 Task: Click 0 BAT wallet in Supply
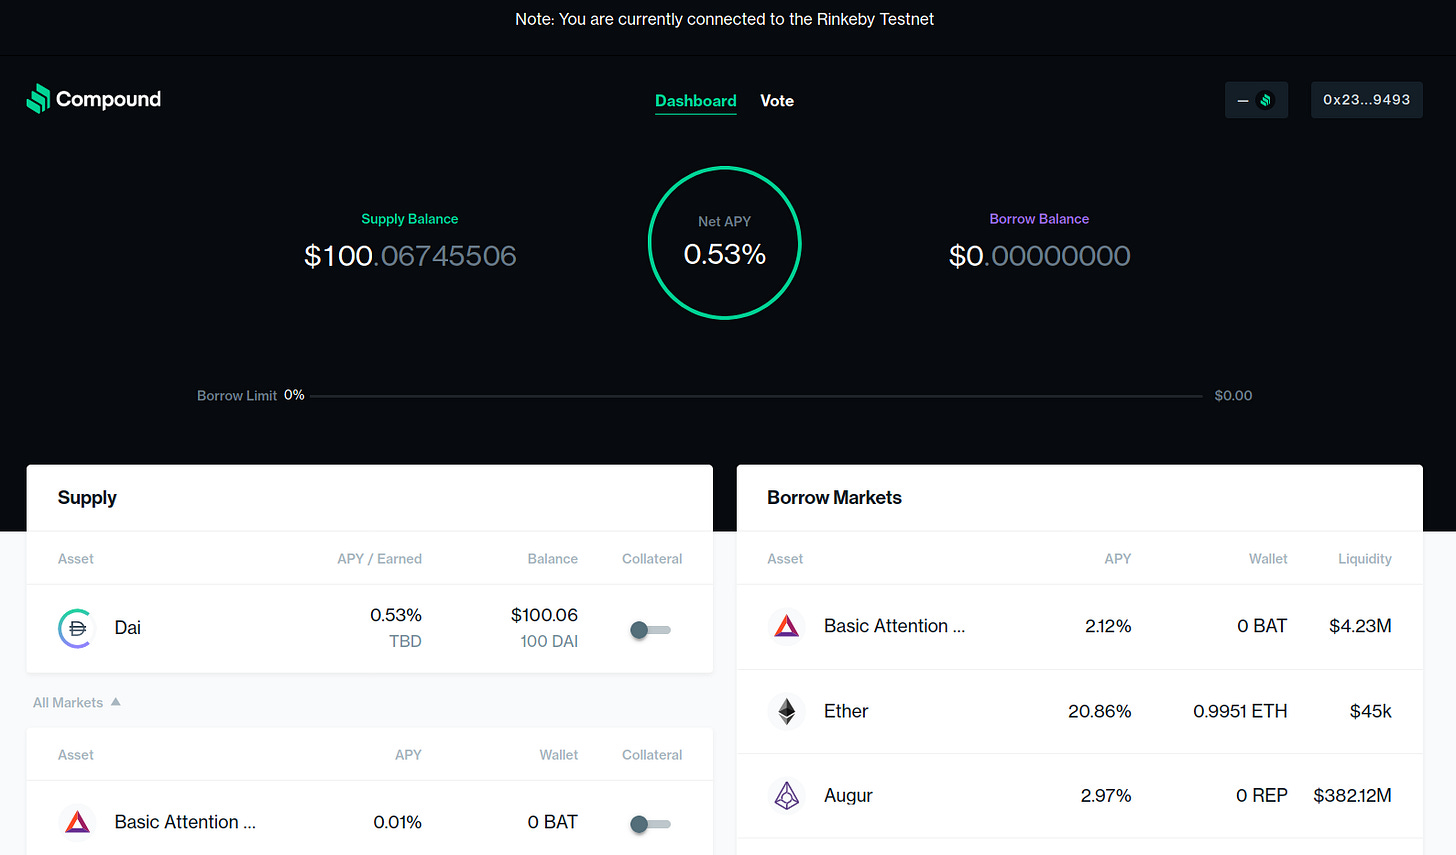coord(553,822)
